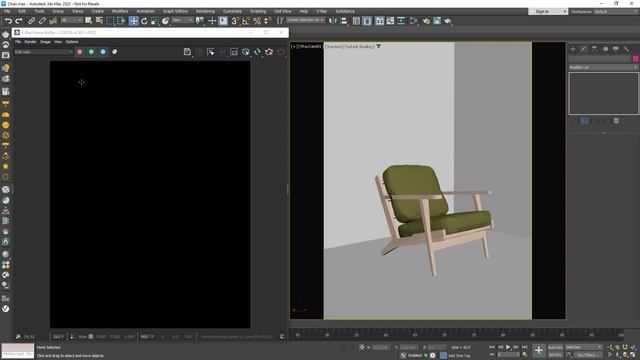This screenshot has width=640, height=360.
Task: Toggle the green channel in frame buffer
Action: coord(91,52)
